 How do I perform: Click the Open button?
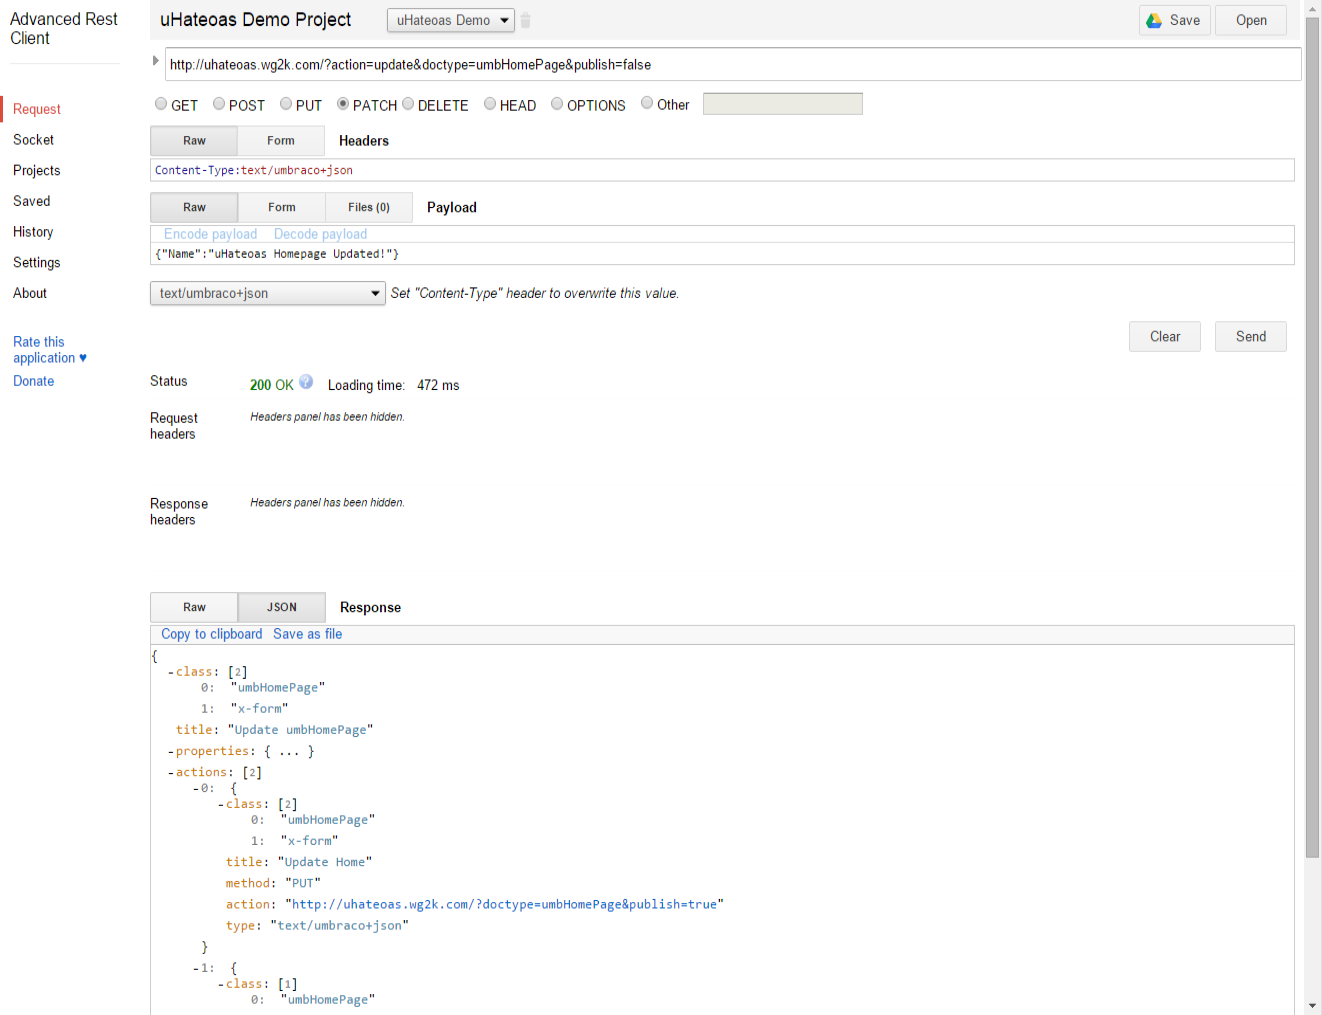point(1251,20)
